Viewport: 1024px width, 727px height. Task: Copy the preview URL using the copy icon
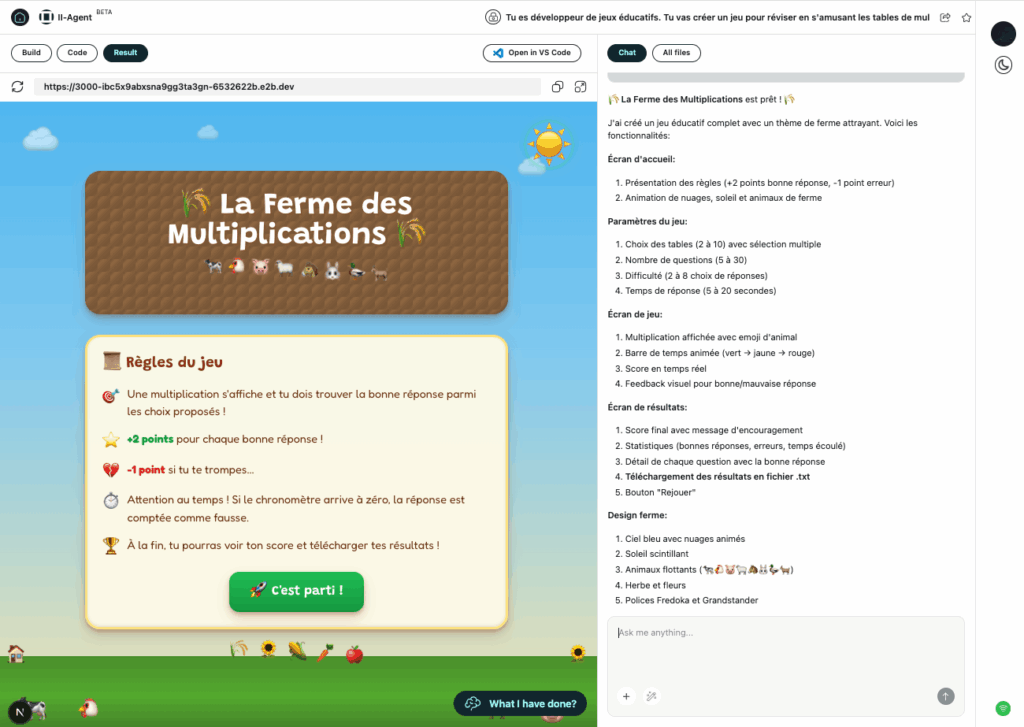coord(557,87)
